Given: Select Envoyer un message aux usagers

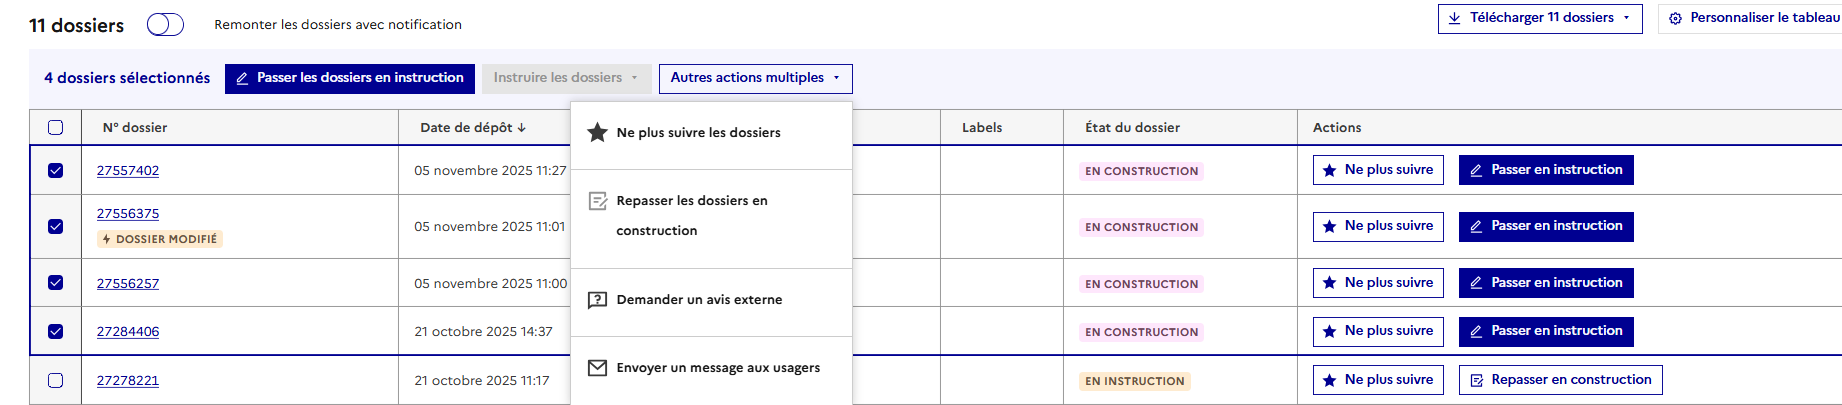Looking at the screenshot, I should click(x=718, y=368).
